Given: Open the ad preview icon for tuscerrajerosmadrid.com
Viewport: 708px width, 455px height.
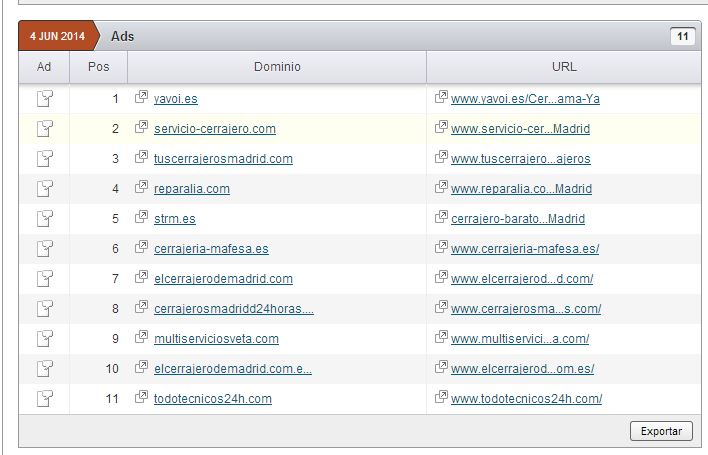Looking at the screenshot, I should 45,158.
